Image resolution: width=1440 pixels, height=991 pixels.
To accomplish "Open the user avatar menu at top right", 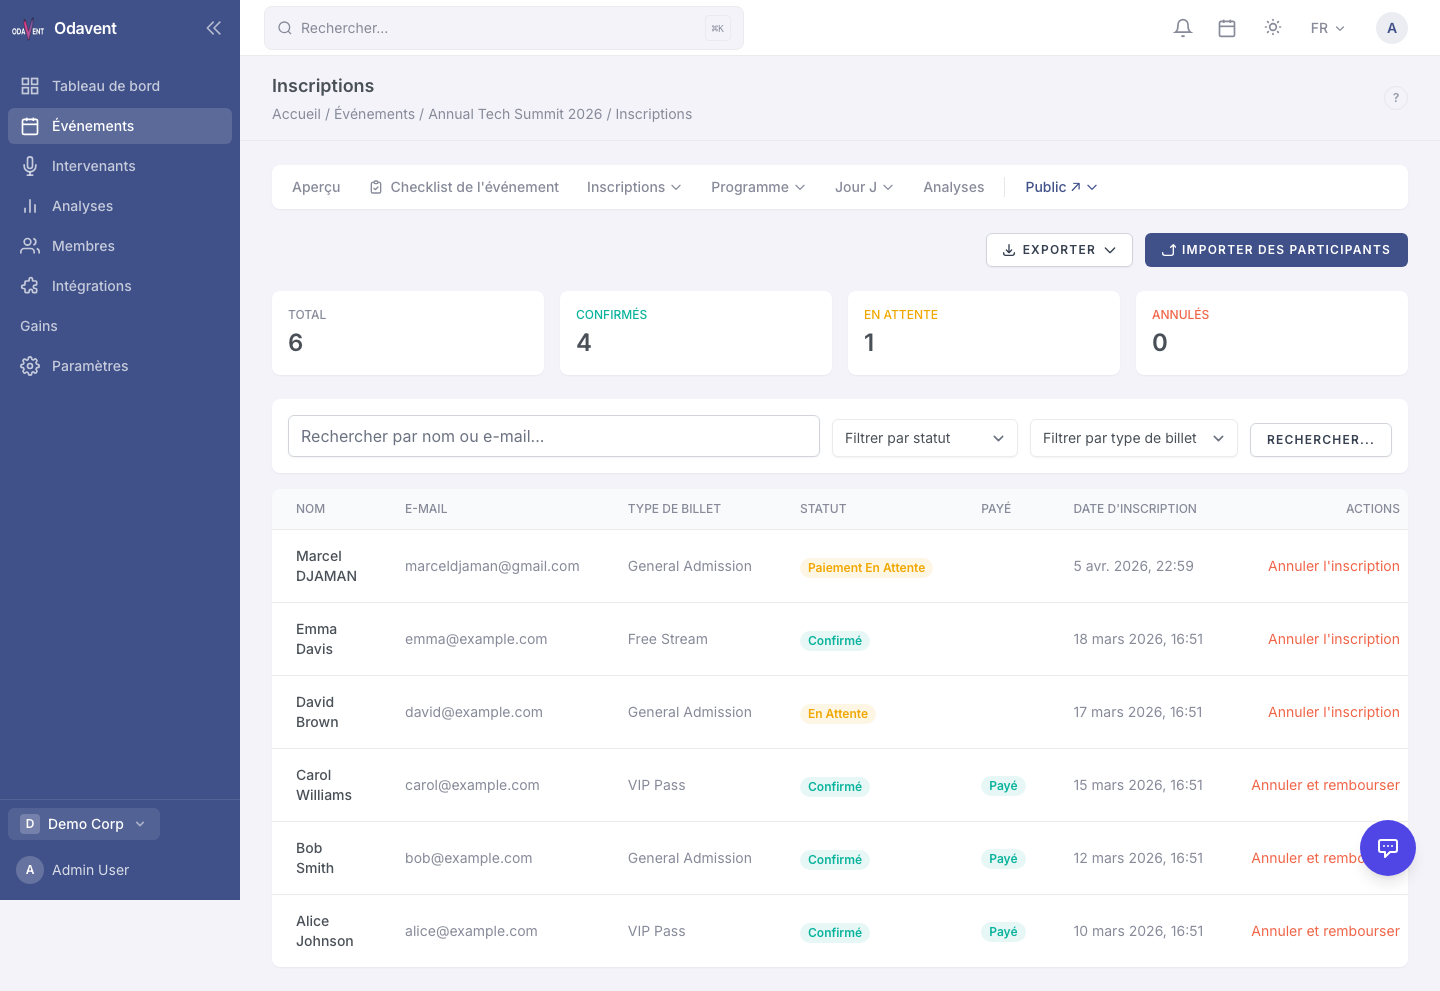I will (x=1392, y=28).
